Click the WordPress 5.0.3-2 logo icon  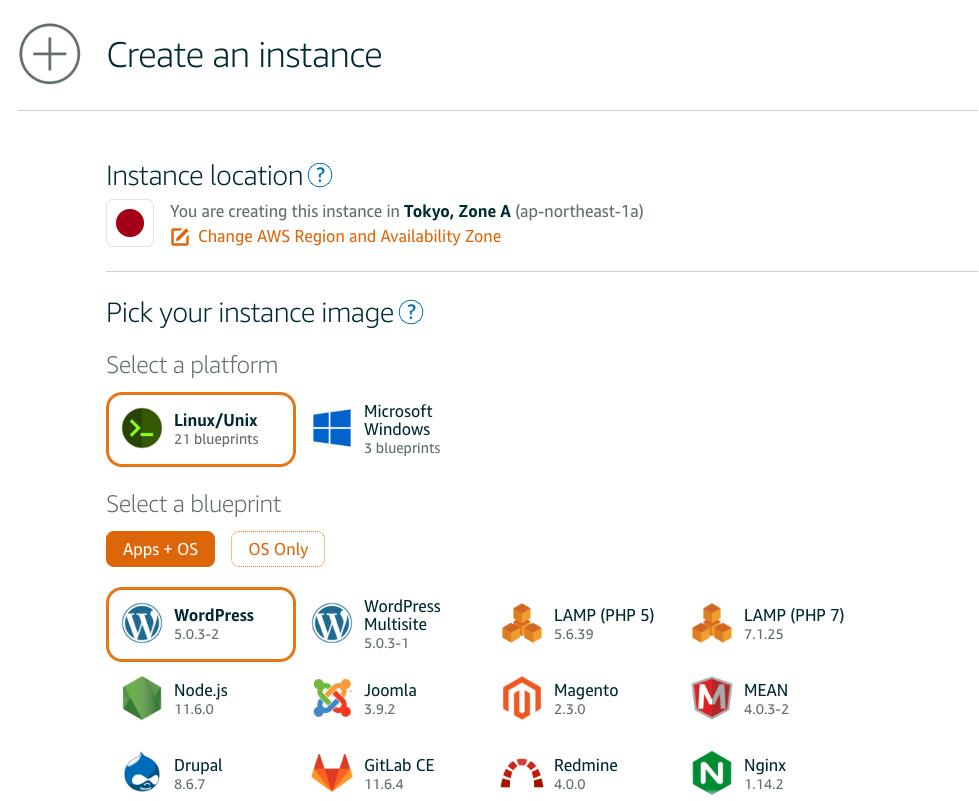pyautogui.click(x=142, y=623)
